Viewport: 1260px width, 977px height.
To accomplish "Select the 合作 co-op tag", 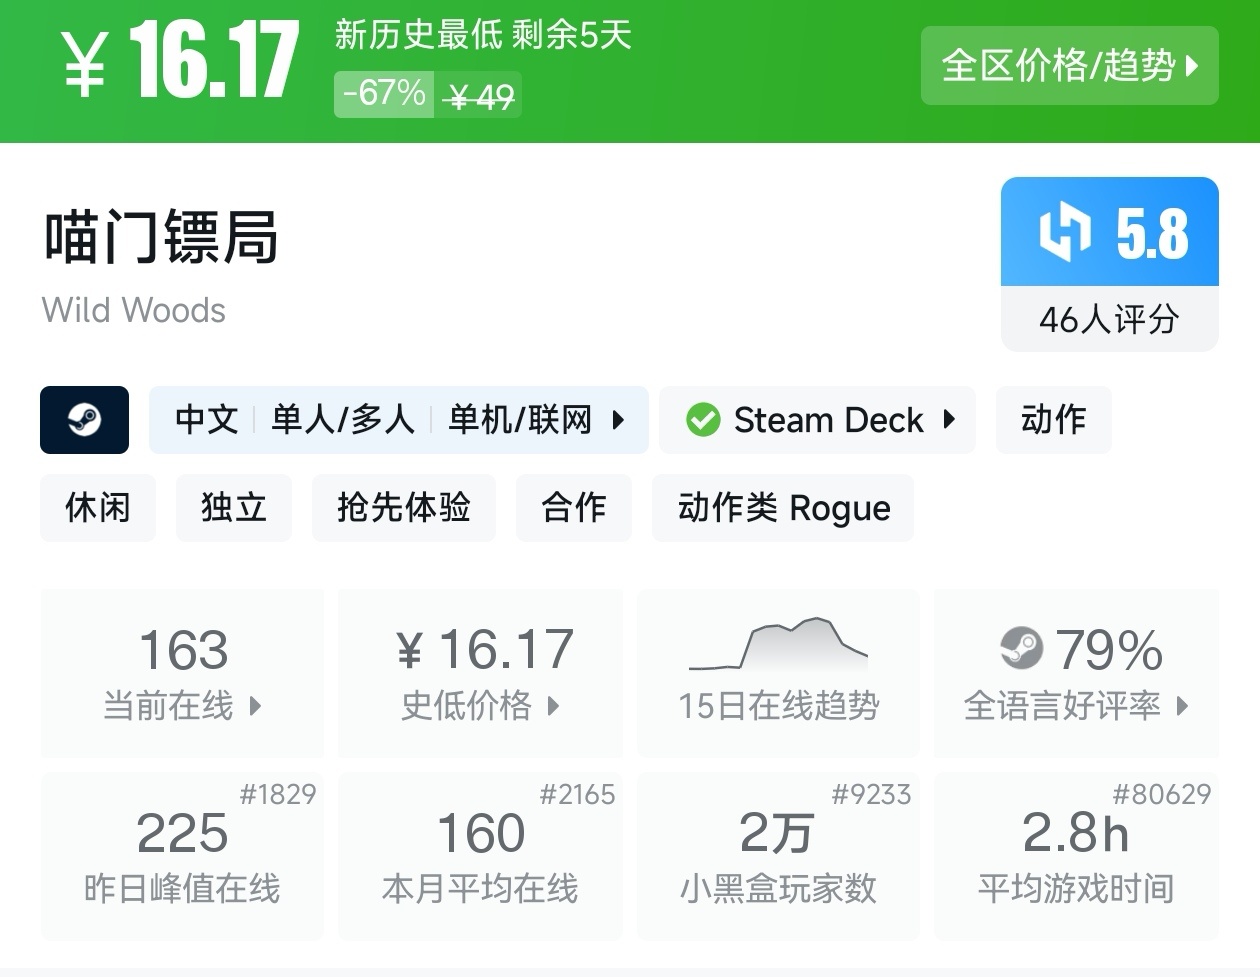I will point(574,508).
